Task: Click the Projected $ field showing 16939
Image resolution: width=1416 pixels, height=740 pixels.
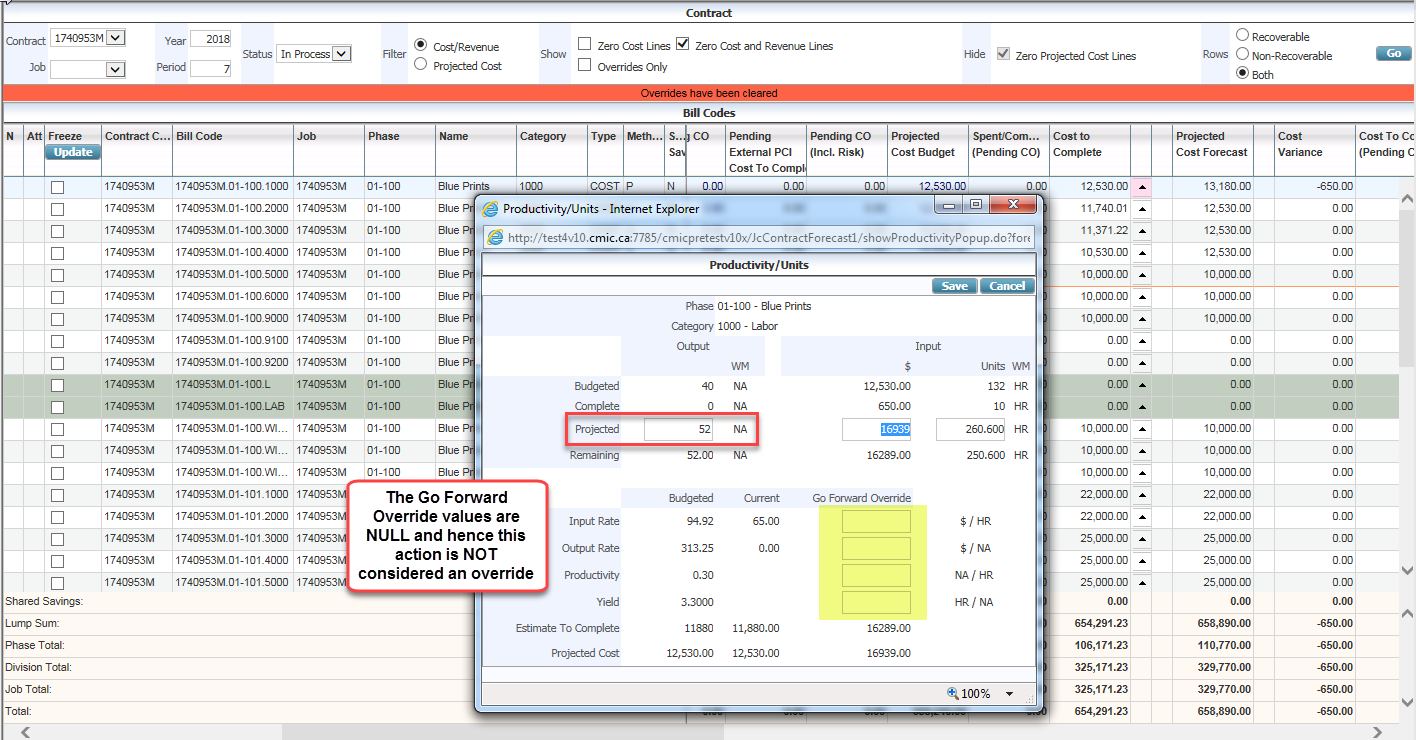Action: (x=876, y=429)
